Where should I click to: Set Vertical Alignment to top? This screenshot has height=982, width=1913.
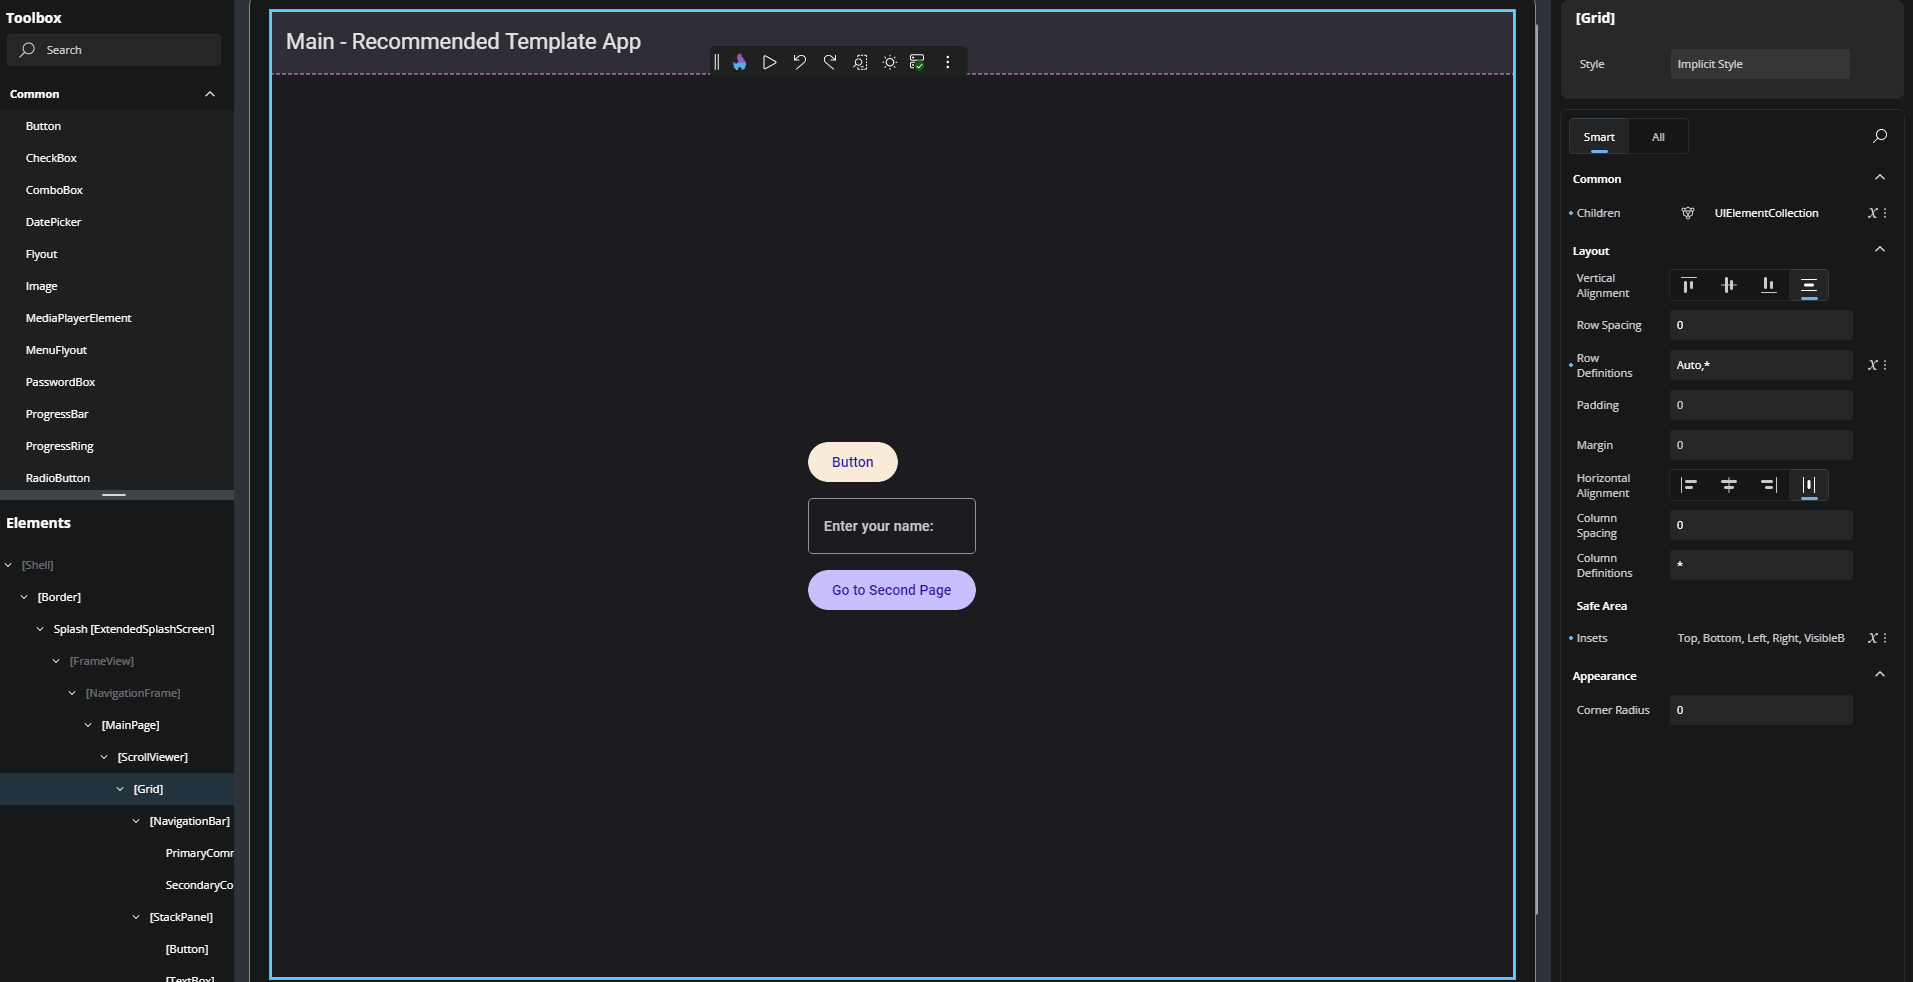pos(1689,285)
